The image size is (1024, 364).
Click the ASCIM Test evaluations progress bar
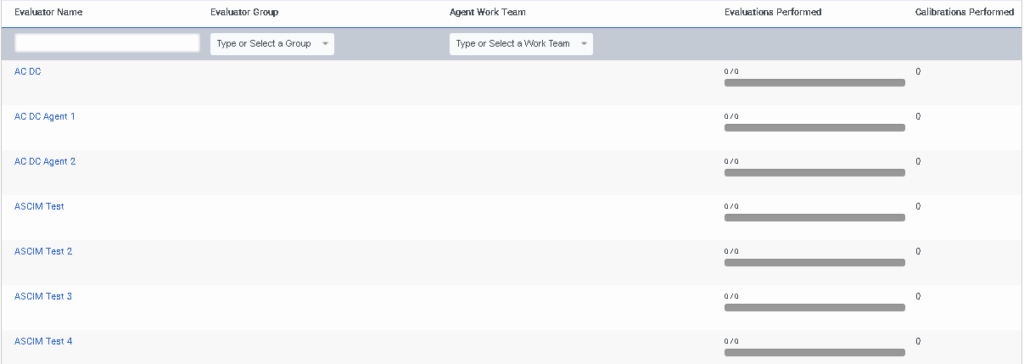click(814, 218)
